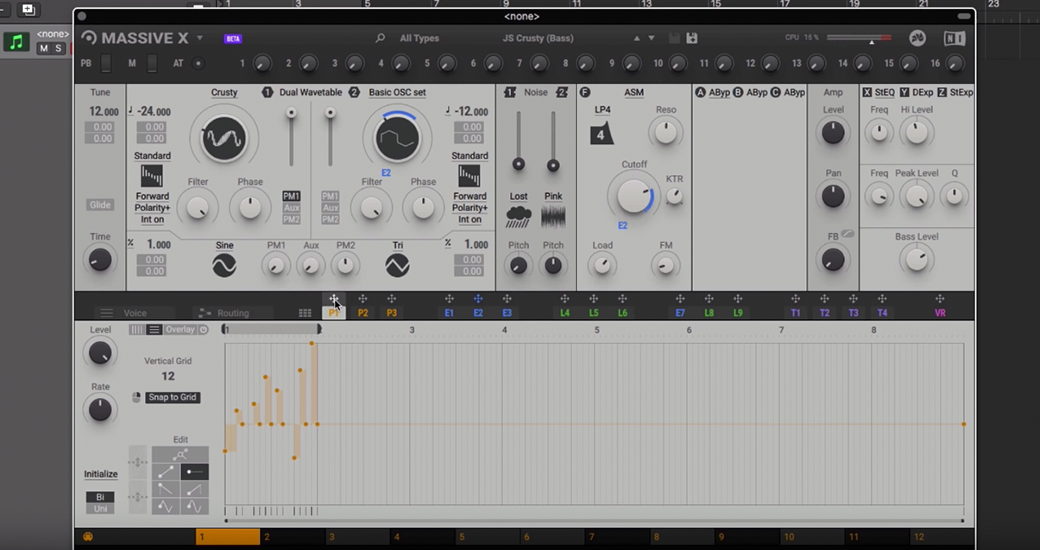Click the drag-assign arrows above T1
Image resolution: width=1040 pixels, height=550 pixels.
(x=795, y=299)
